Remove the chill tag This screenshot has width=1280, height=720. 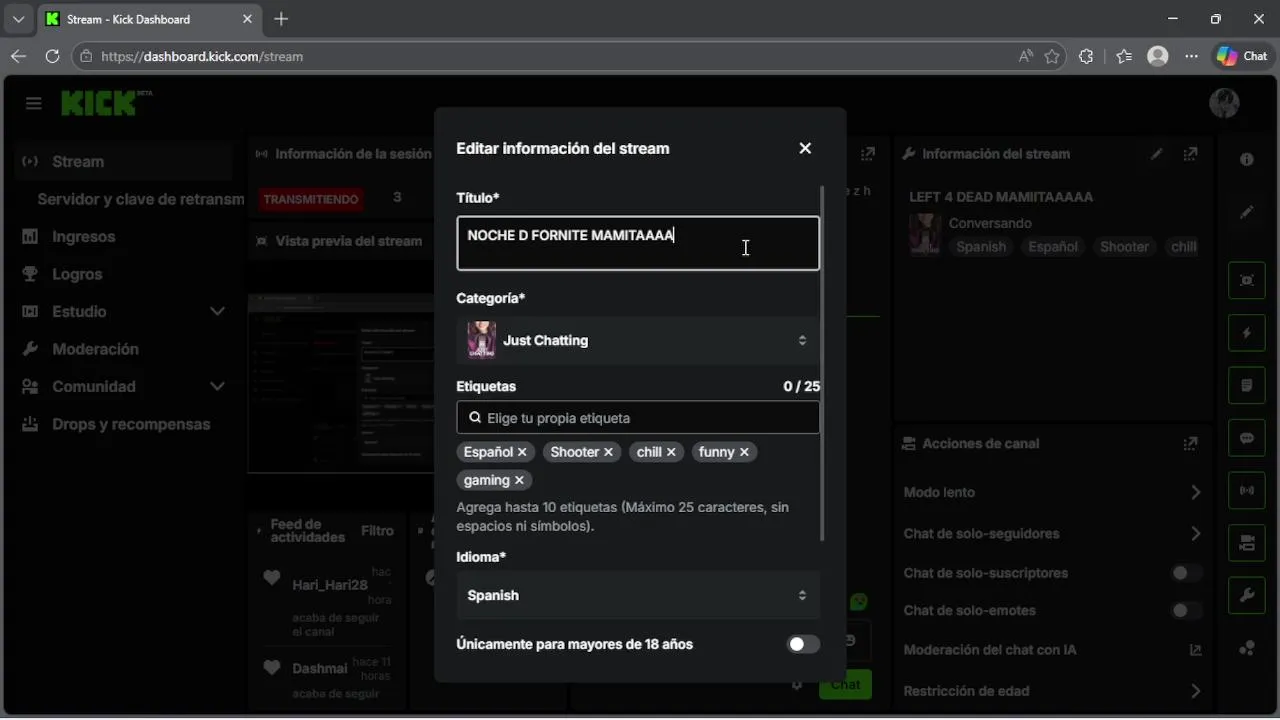tap(671, 452)
